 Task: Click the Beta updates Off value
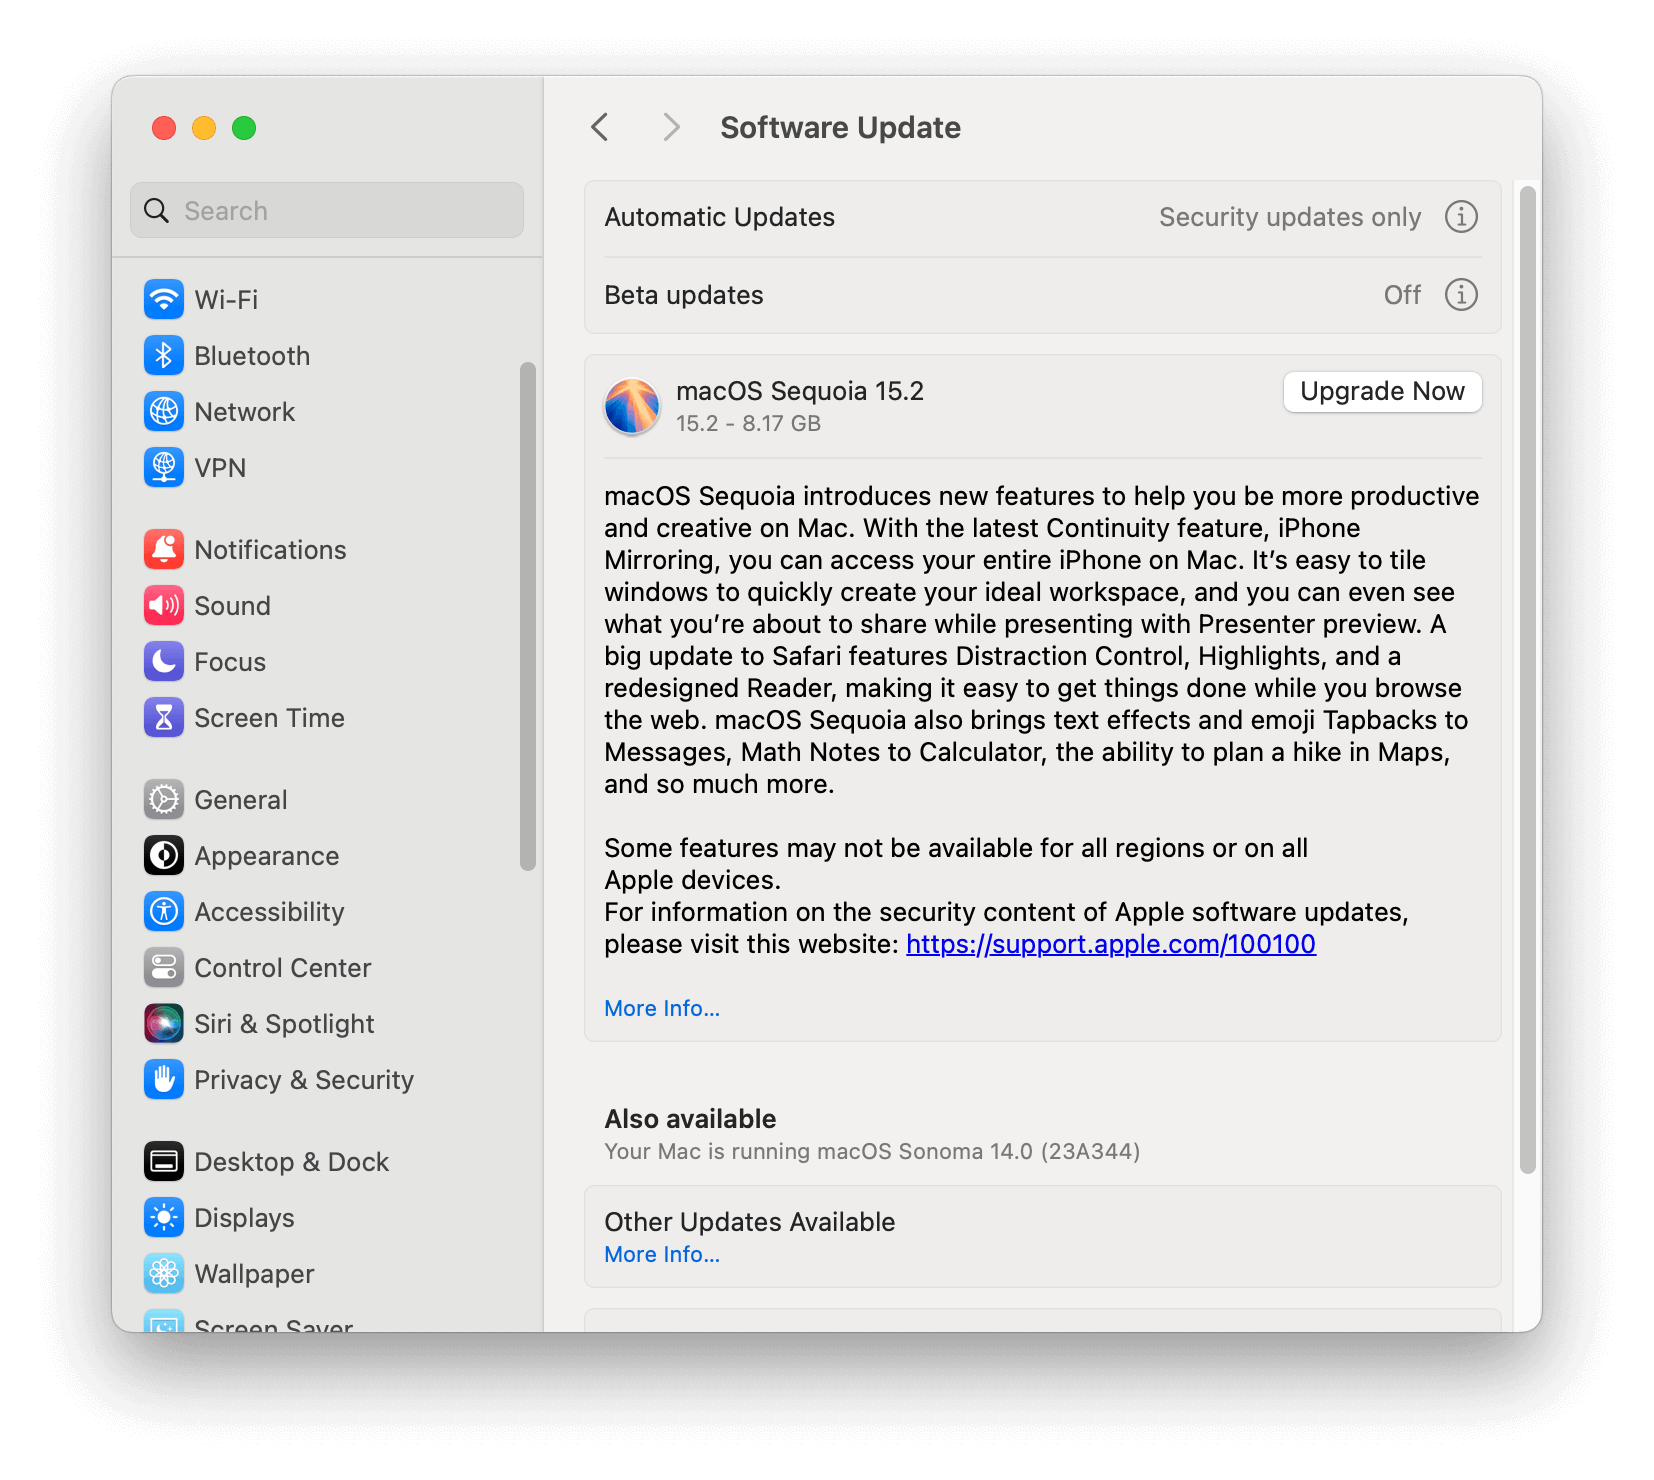point(1402,295)
